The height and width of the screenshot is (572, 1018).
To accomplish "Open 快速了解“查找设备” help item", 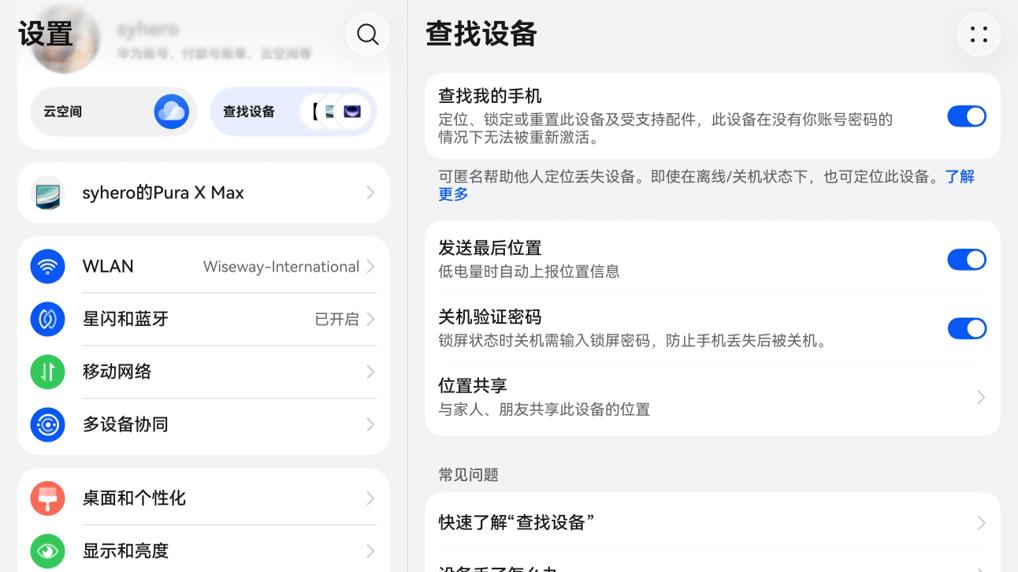I will [712, 523].
